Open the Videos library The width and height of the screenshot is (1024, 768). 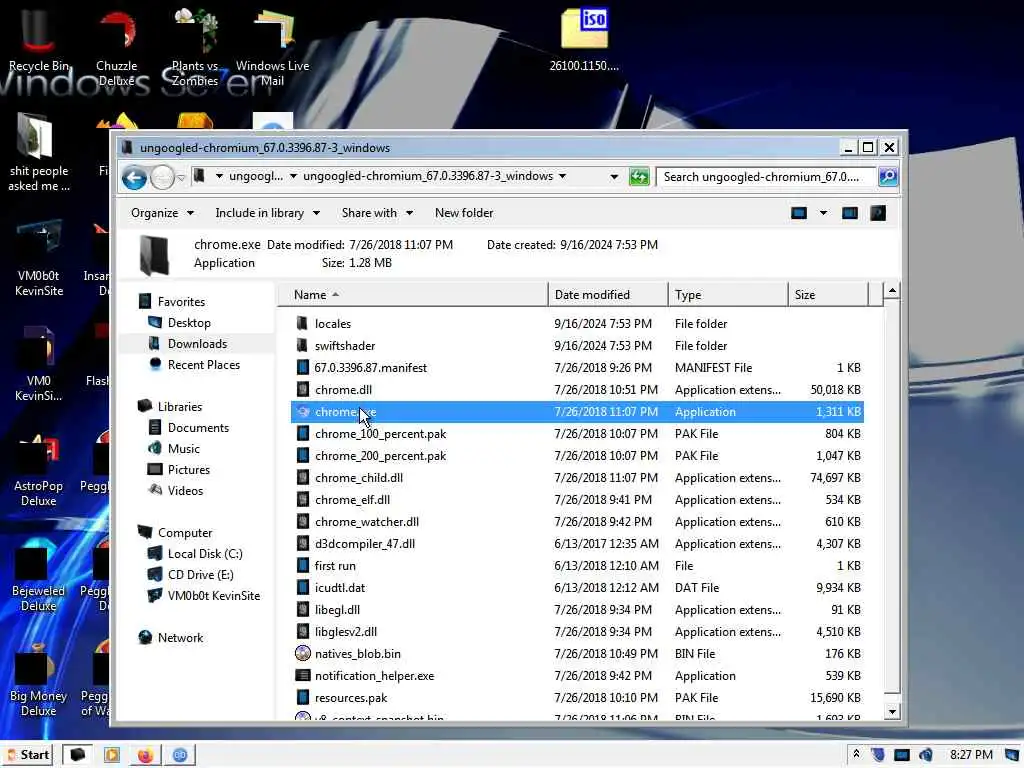pyautogui.click(x=185, y=490)
